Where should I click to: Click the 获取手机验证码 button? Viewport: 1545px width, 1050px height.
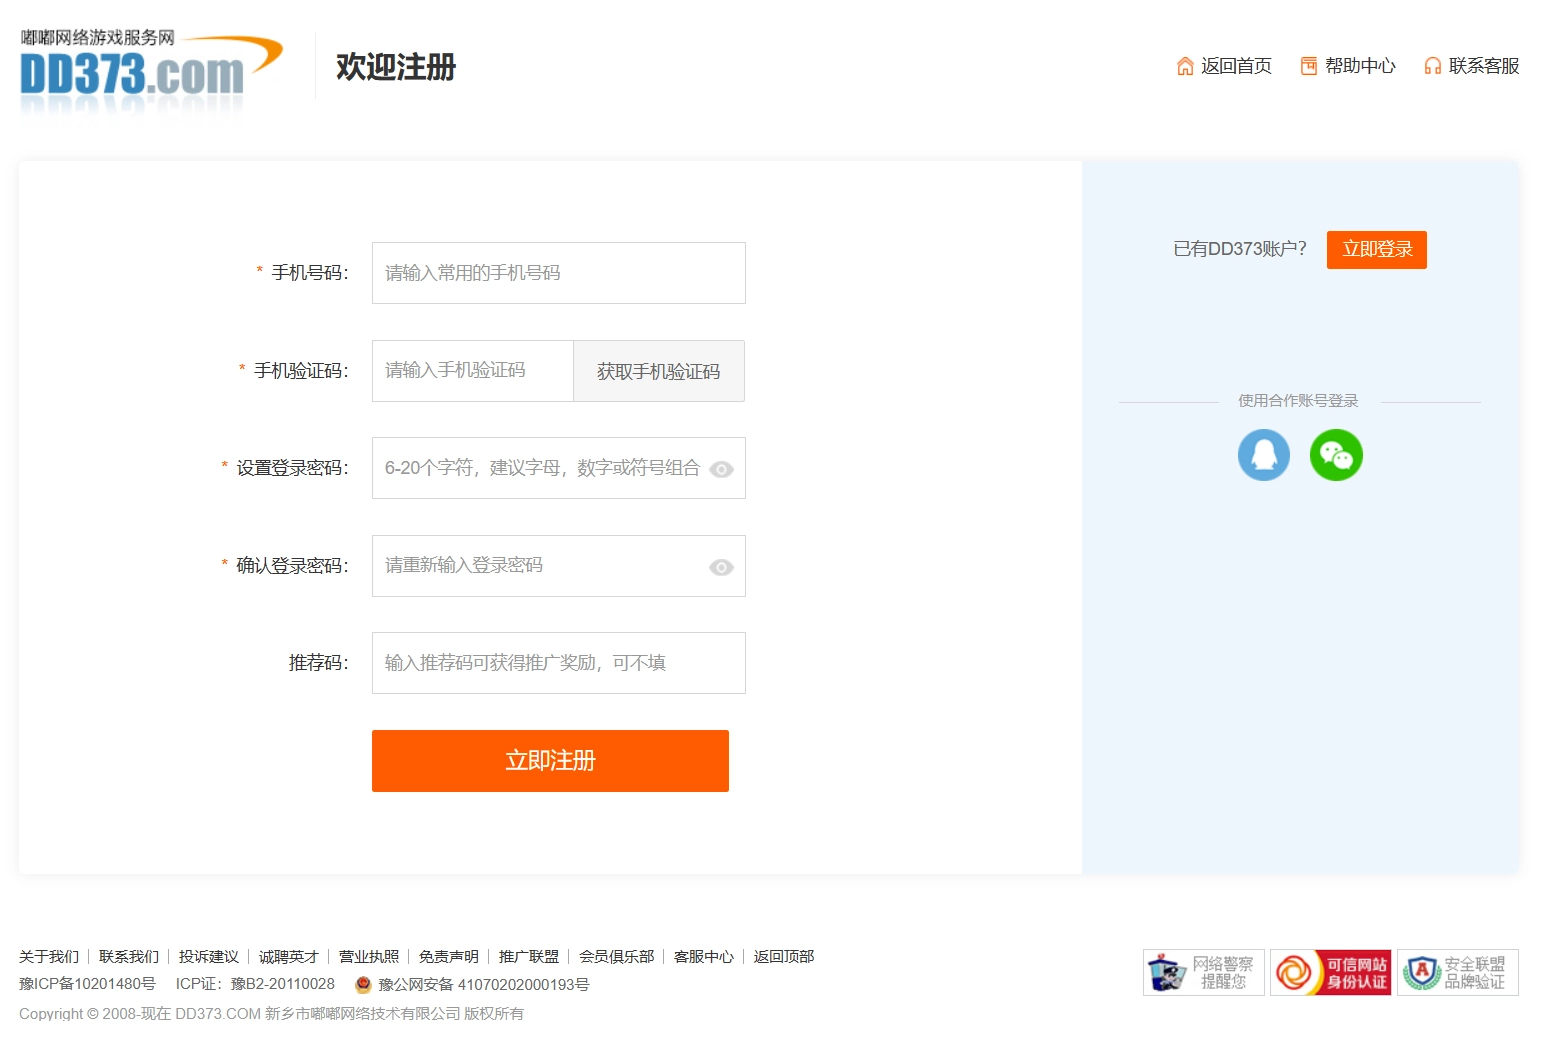[x=658, y=371]
